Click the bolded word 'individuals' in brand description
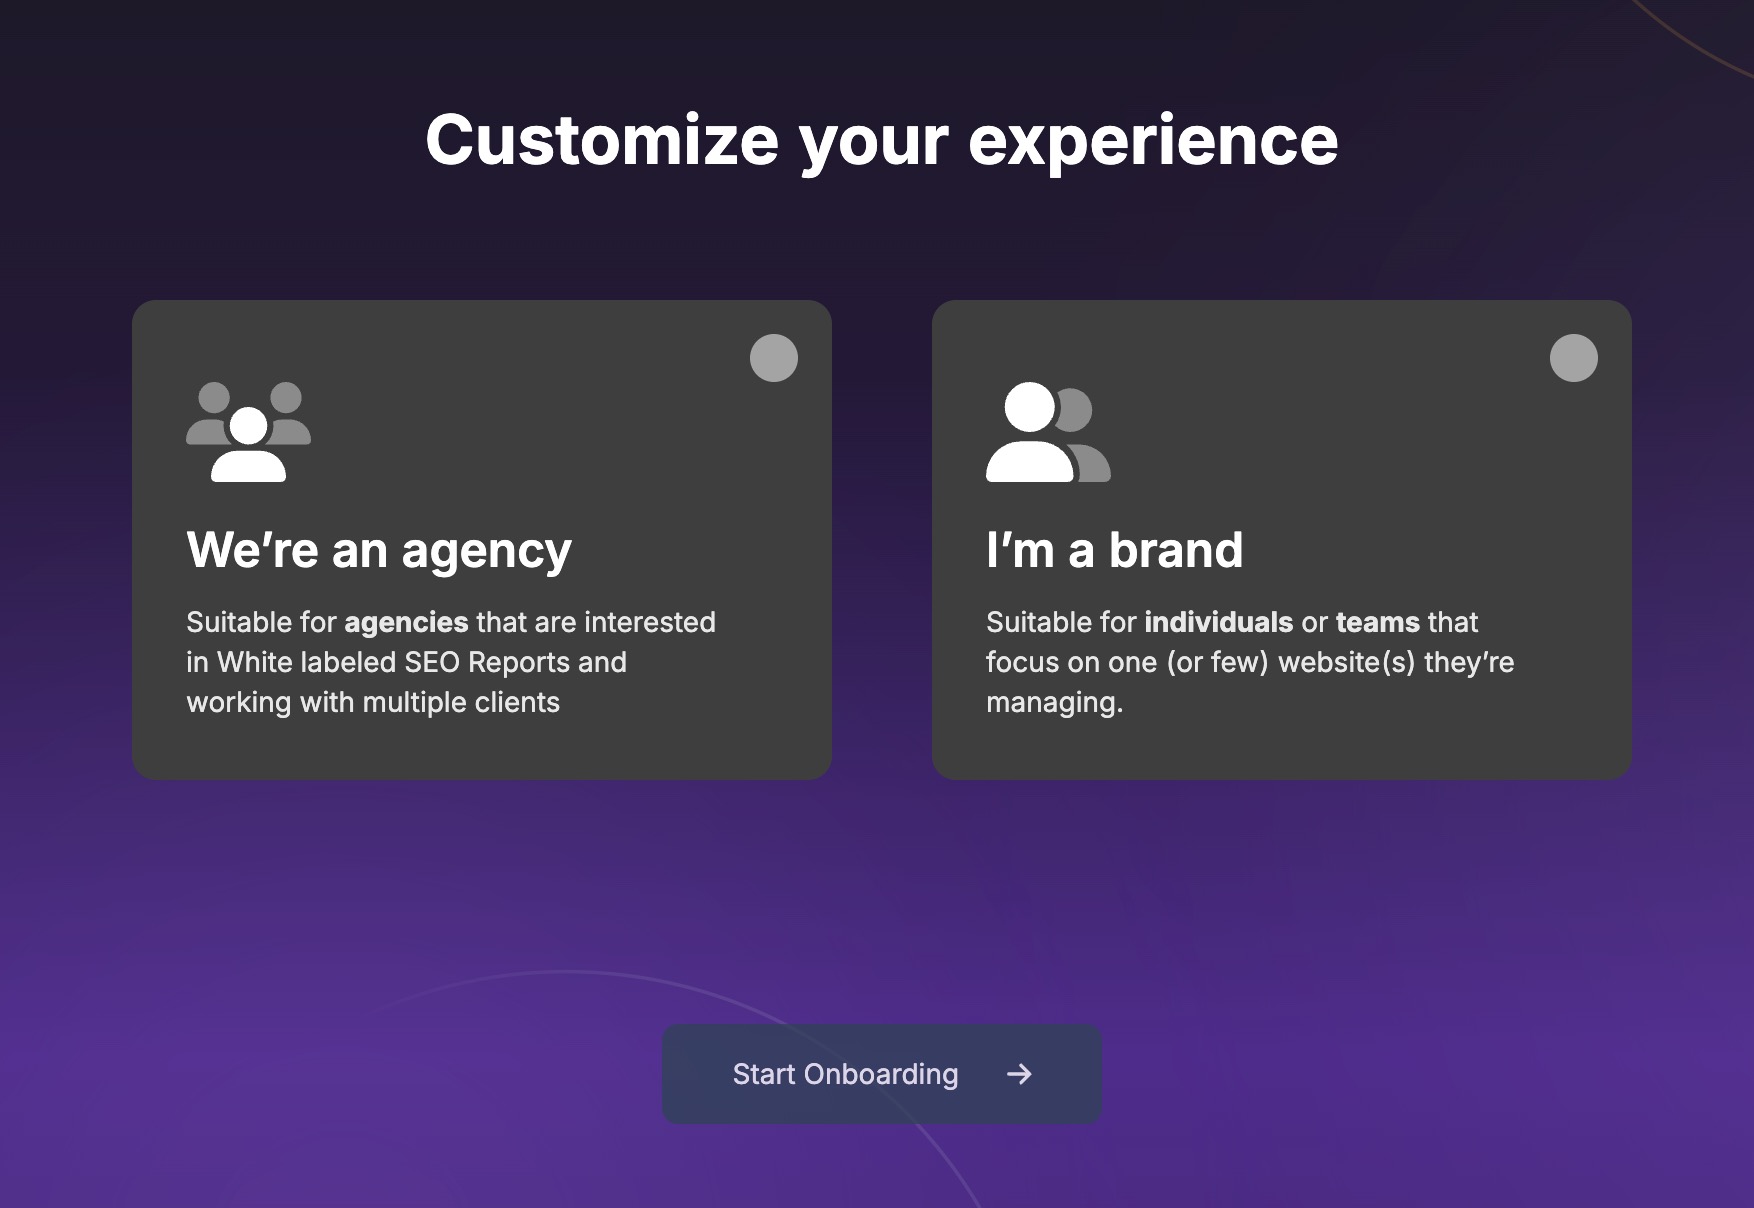This screenshot has width=1754, height=1208. [1218, 622]
